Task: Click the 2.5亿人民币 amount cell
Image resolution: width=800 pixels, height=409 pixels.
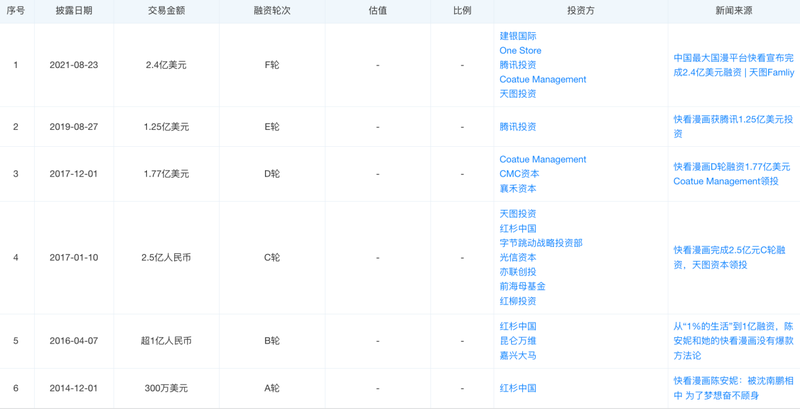Action: tap(166, 258)
